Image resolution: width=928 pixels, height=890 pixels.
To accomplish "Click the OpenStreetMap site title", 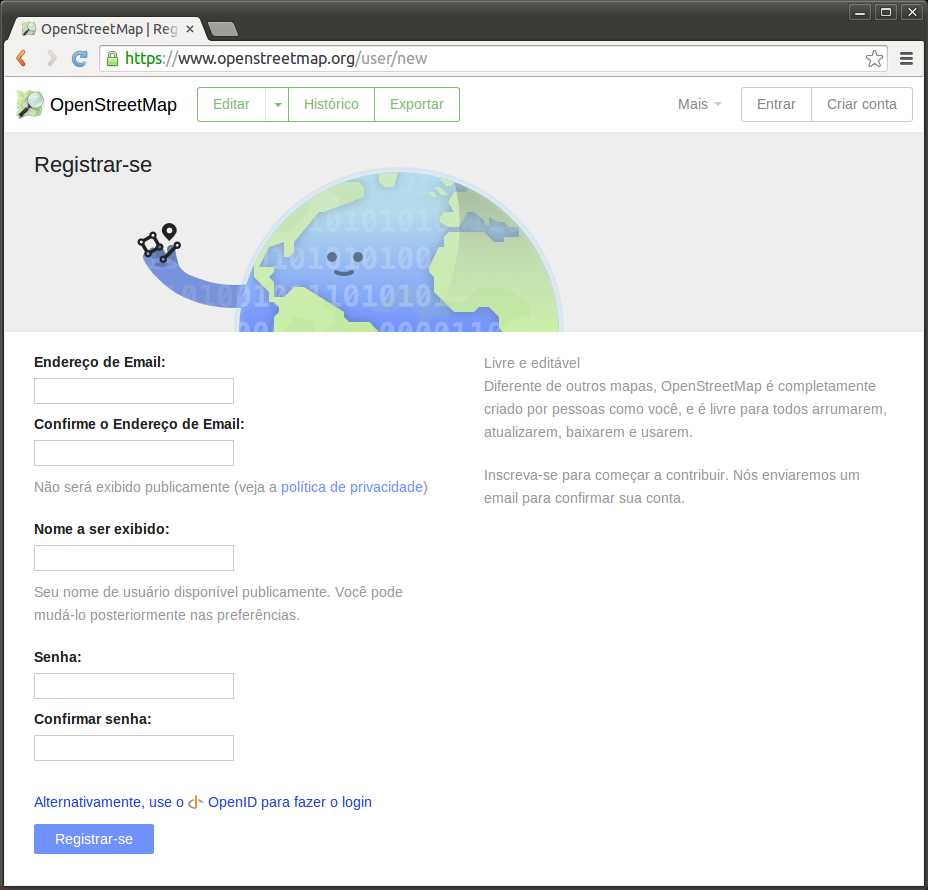I will pos(113,105).
